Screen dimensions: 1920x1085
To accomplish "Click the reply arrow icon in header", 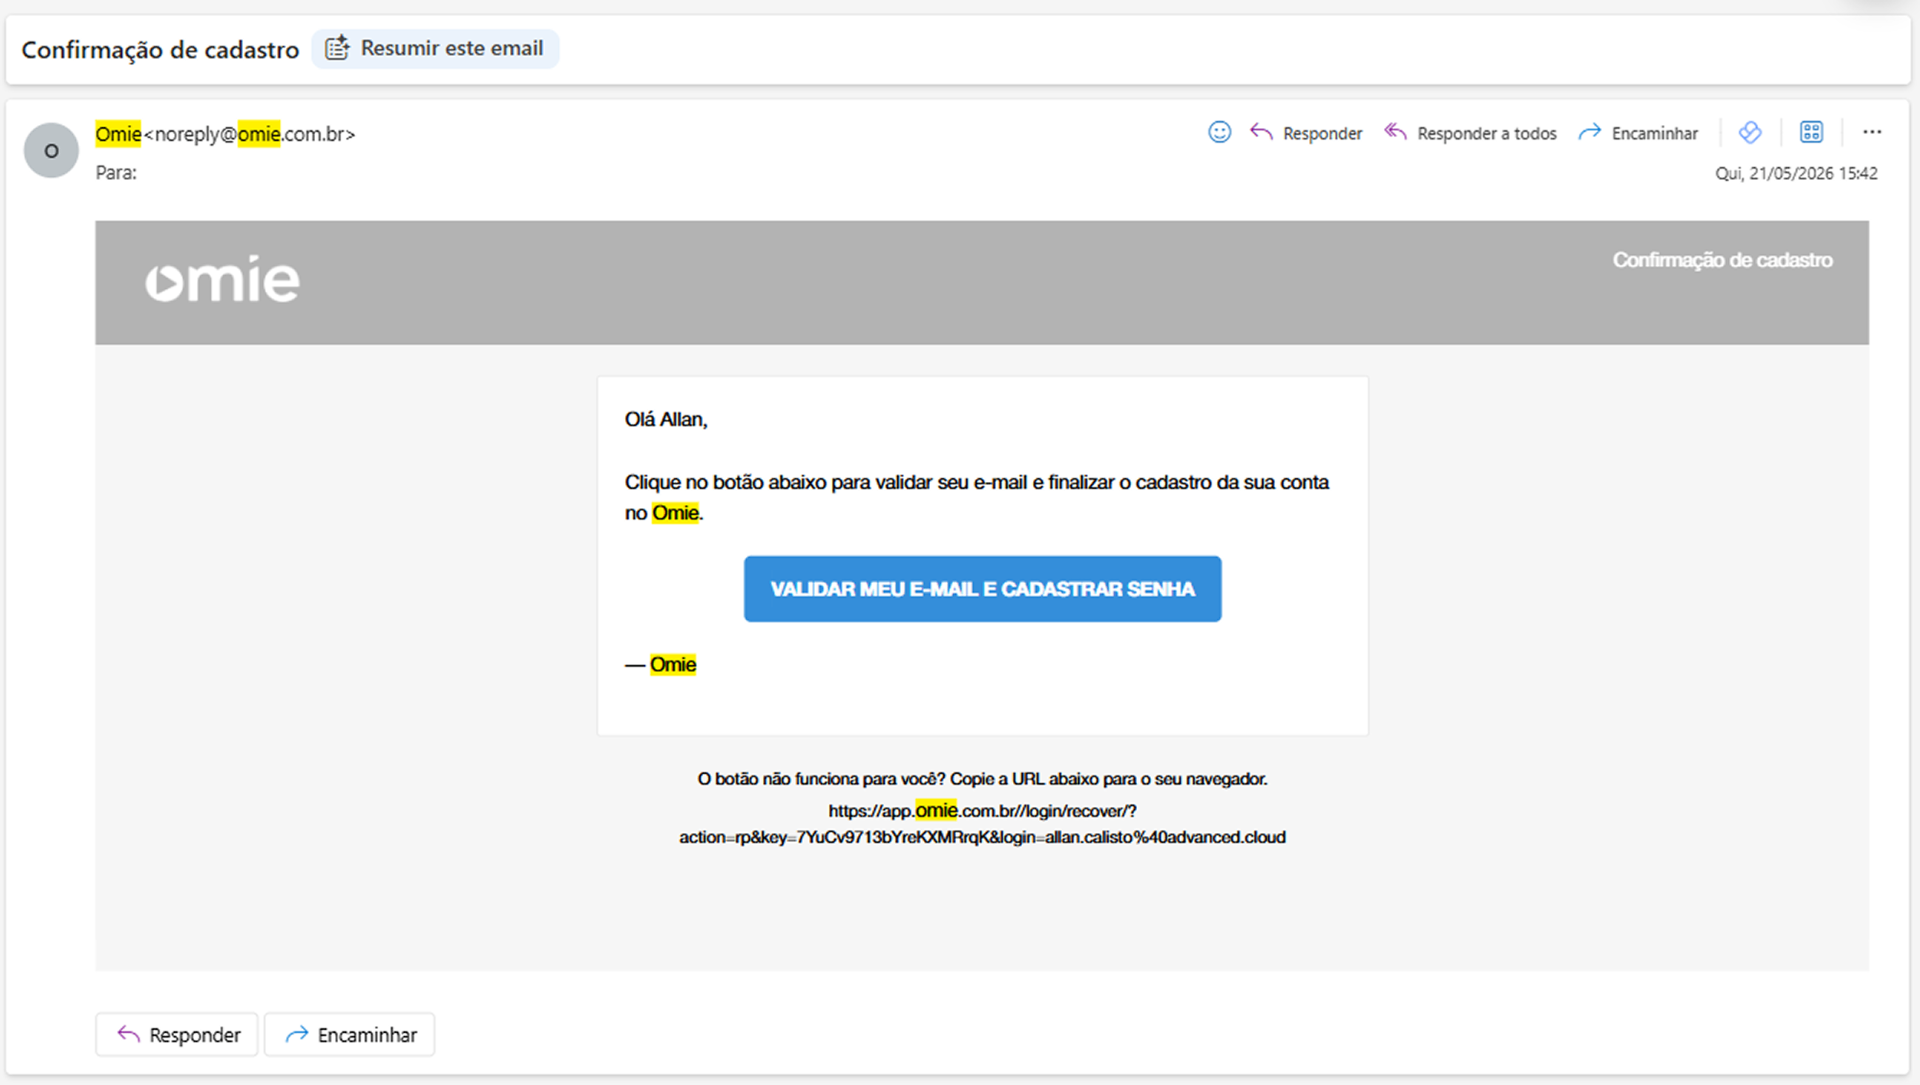I will (x=1261, y=132).
